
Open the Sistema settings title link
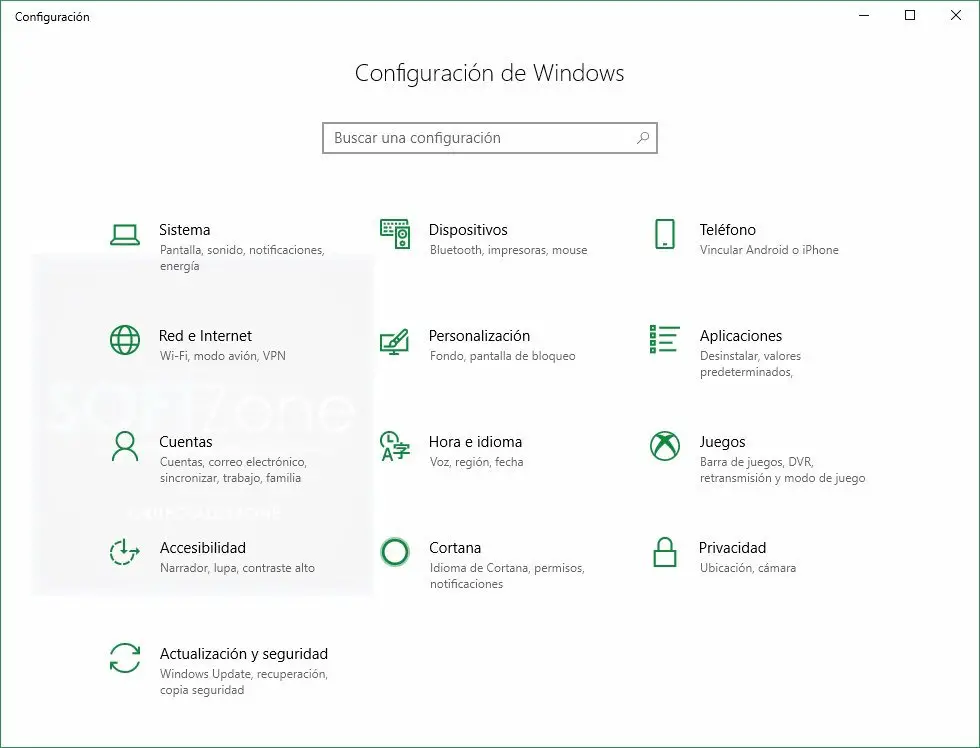click(x=185, y=230)
